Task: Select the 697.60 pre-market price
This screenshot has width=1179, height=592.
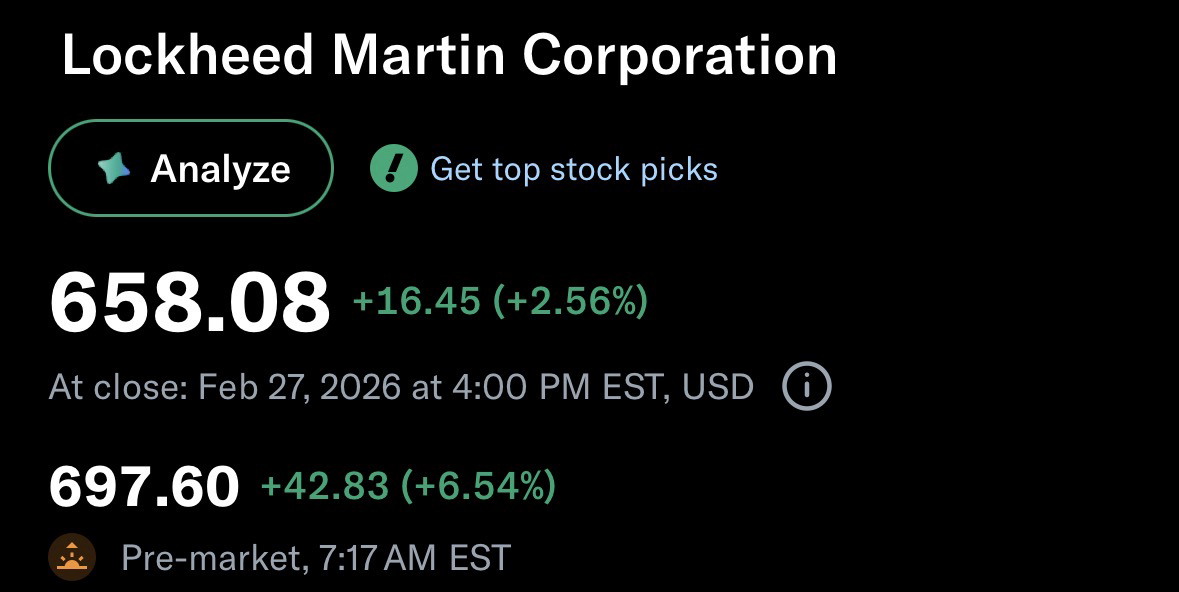Action: pyautogui.click(x=144, y=487)
